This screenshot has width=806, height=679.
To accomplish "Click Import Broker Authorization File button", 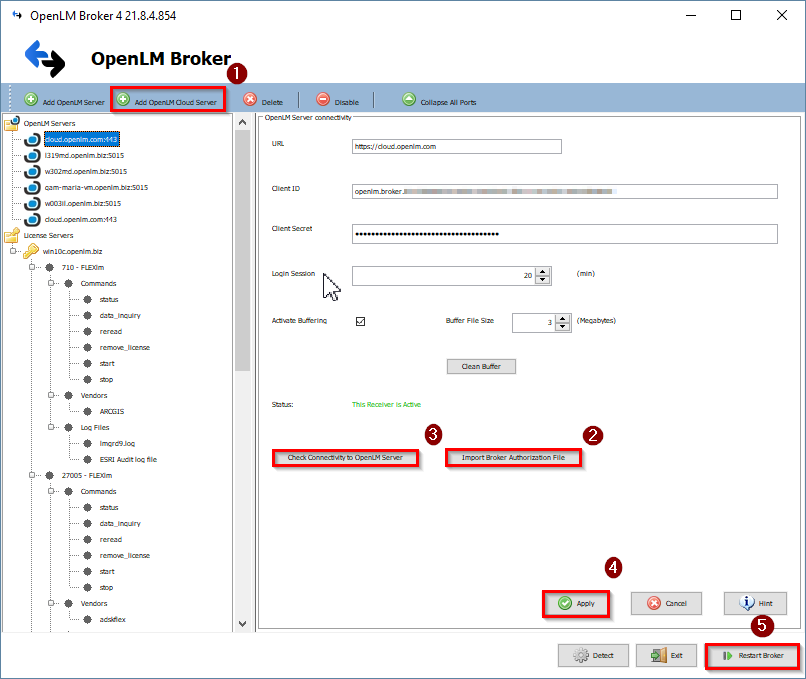I will point(513,458).
